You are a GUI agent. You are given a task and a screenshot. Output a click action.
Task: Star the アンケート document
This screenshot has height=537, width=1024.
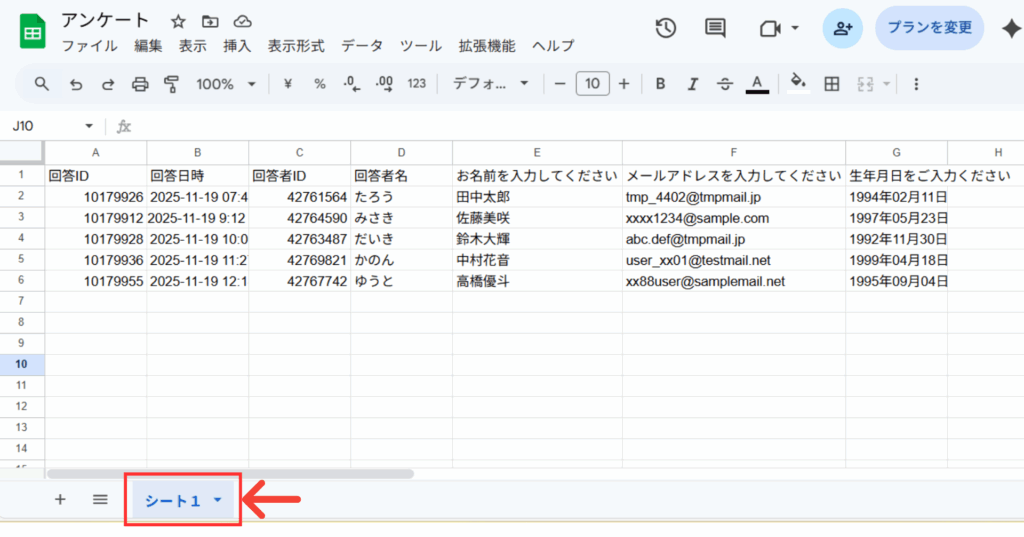tap(178, 21)
